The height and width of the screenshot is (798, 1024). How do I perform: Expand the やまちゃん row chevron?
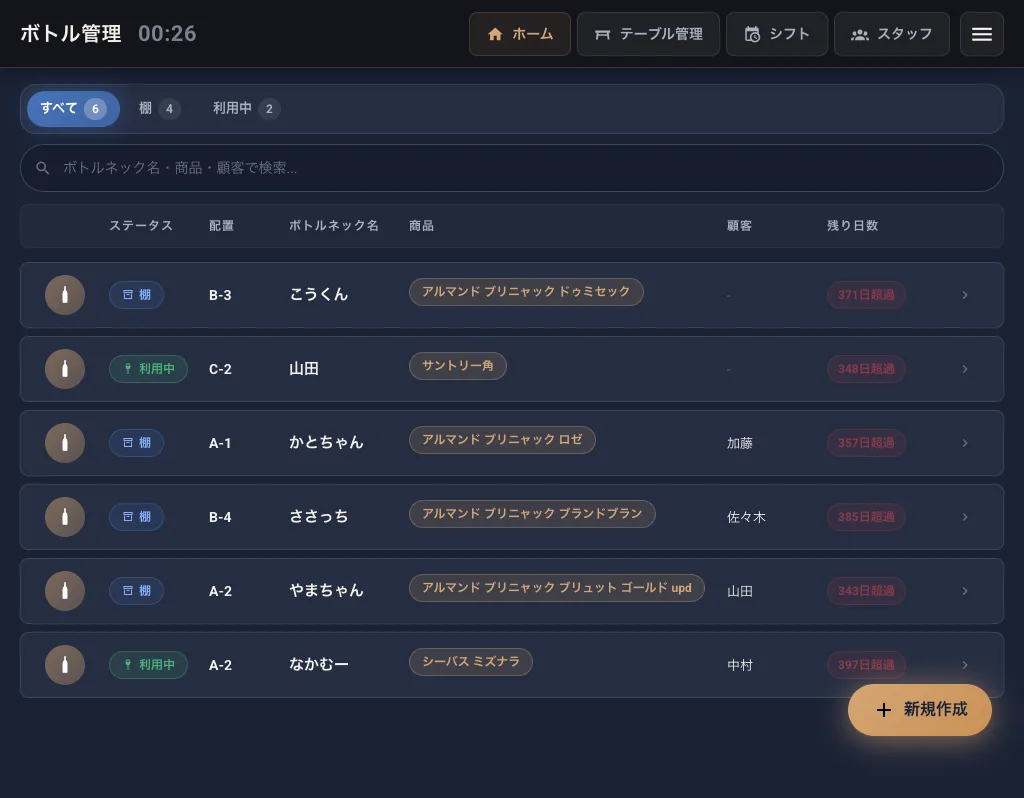click(965, 591)
